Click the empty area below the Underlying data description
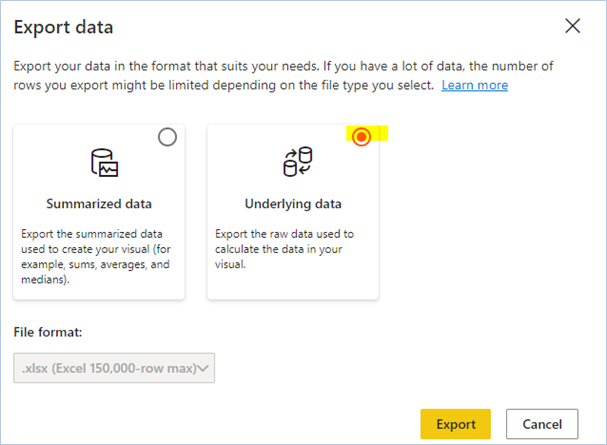The width and height of the screenshot is (607, 445). 293,285
